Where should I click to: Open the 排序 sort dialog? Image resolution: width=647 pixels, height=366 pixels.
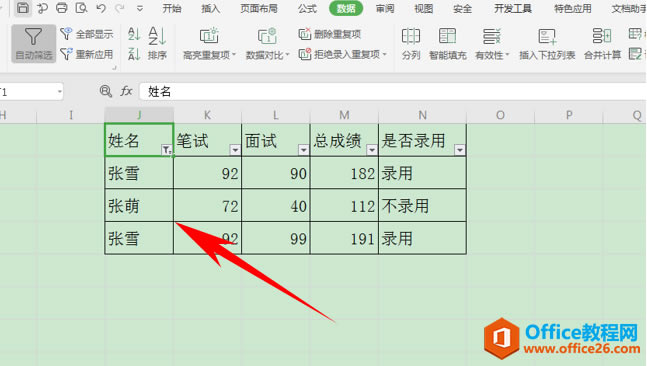[157, 43]
